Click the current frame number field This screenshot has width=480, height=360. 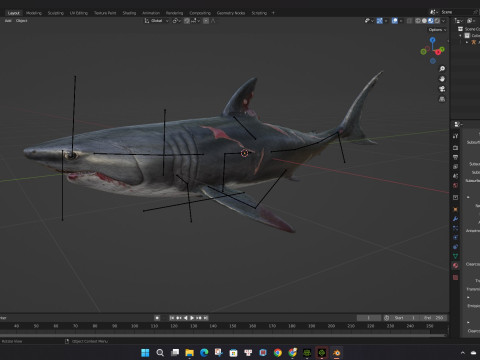tap(369, 318)
